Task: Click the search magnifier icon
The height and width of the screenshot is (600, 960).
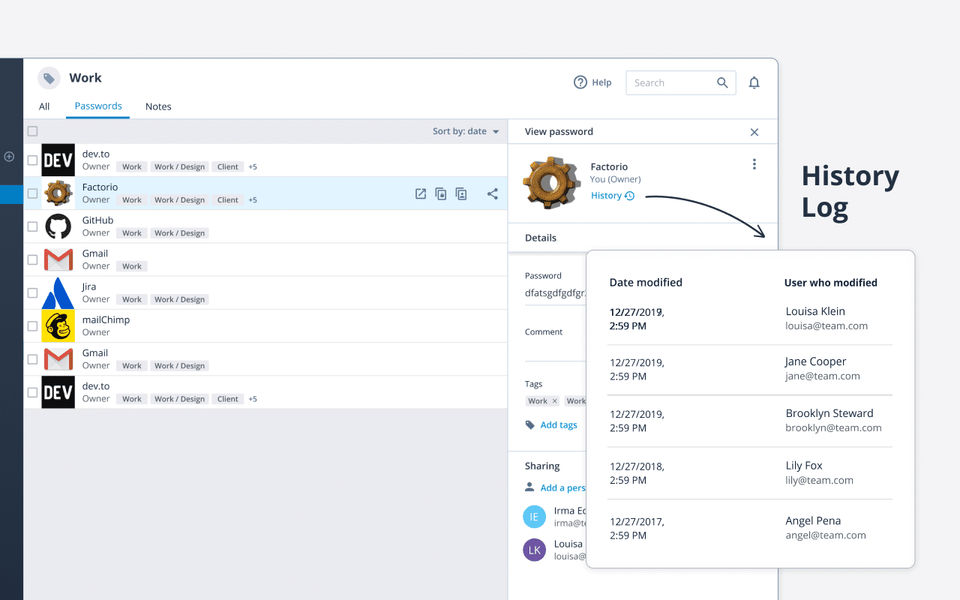Action: (722, 83)
